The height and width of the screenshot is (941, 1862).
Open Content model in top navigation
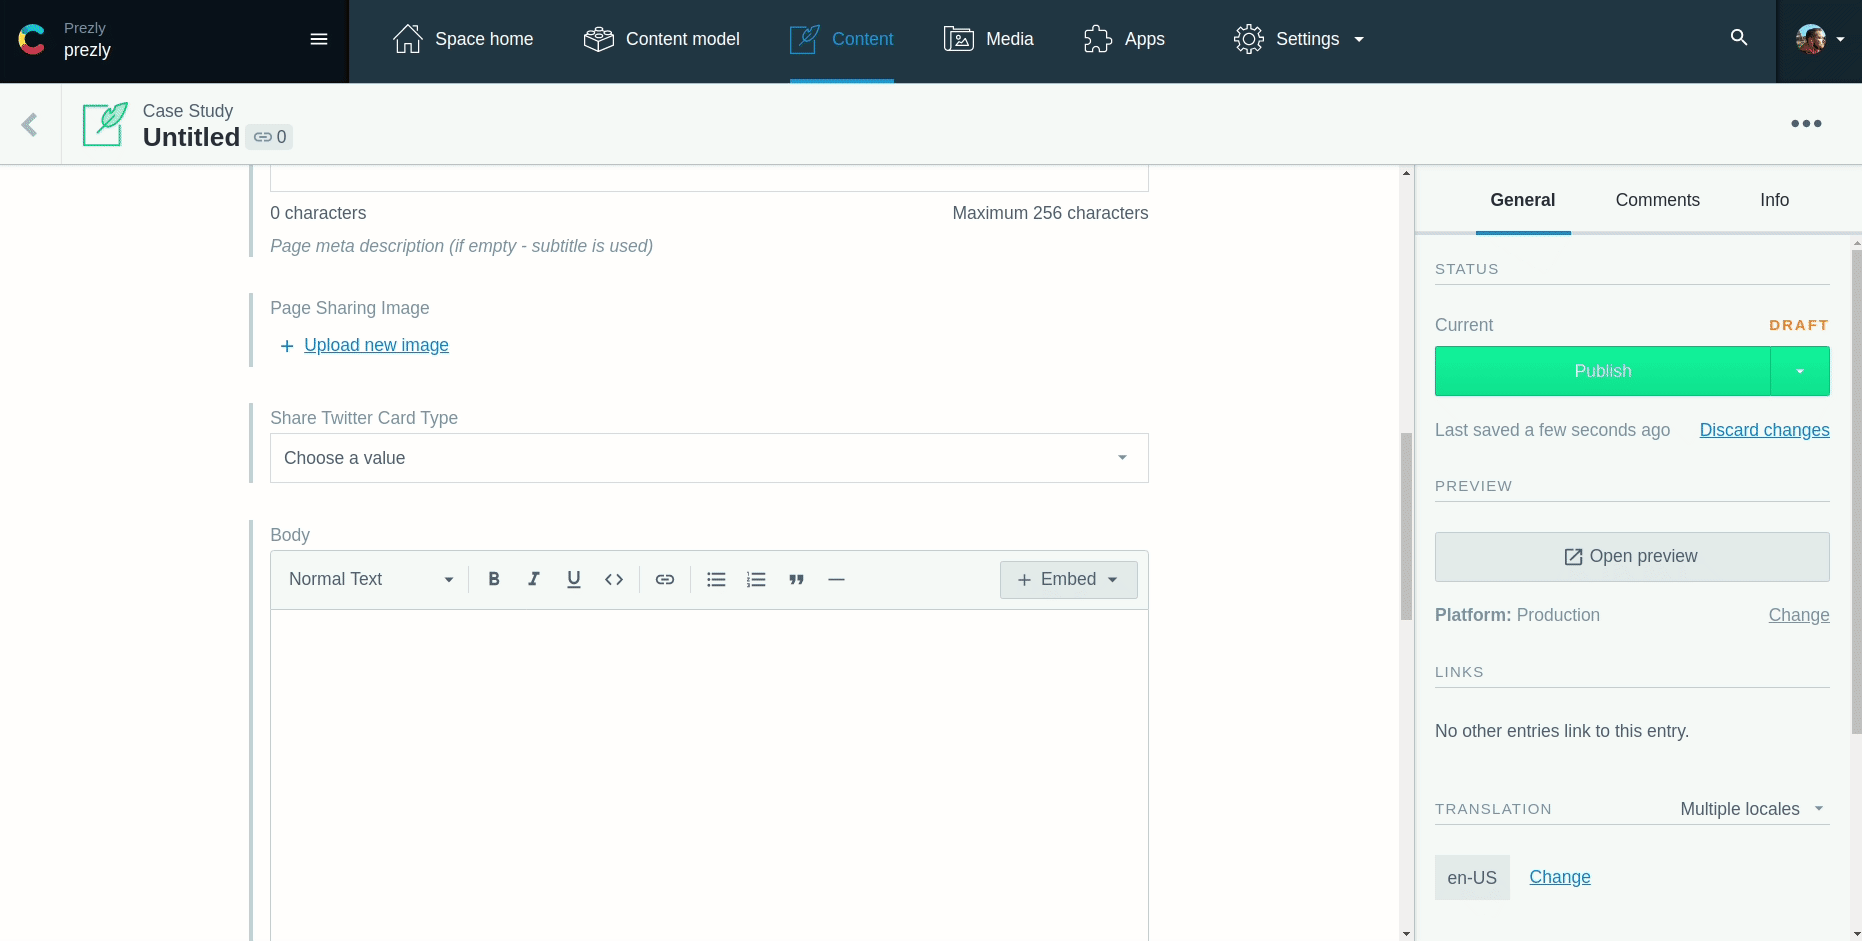662,39
